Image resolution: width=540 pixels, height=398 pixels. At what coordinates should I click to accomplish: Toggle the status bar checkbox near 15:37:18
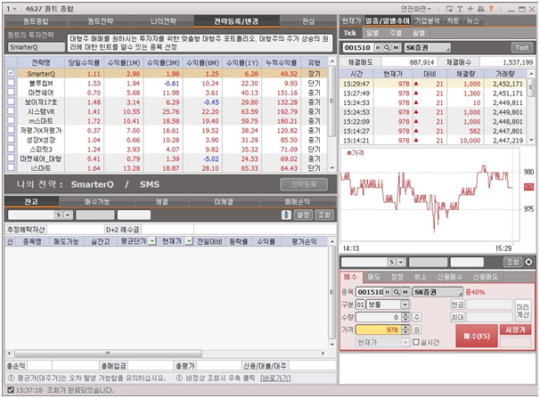11,390
